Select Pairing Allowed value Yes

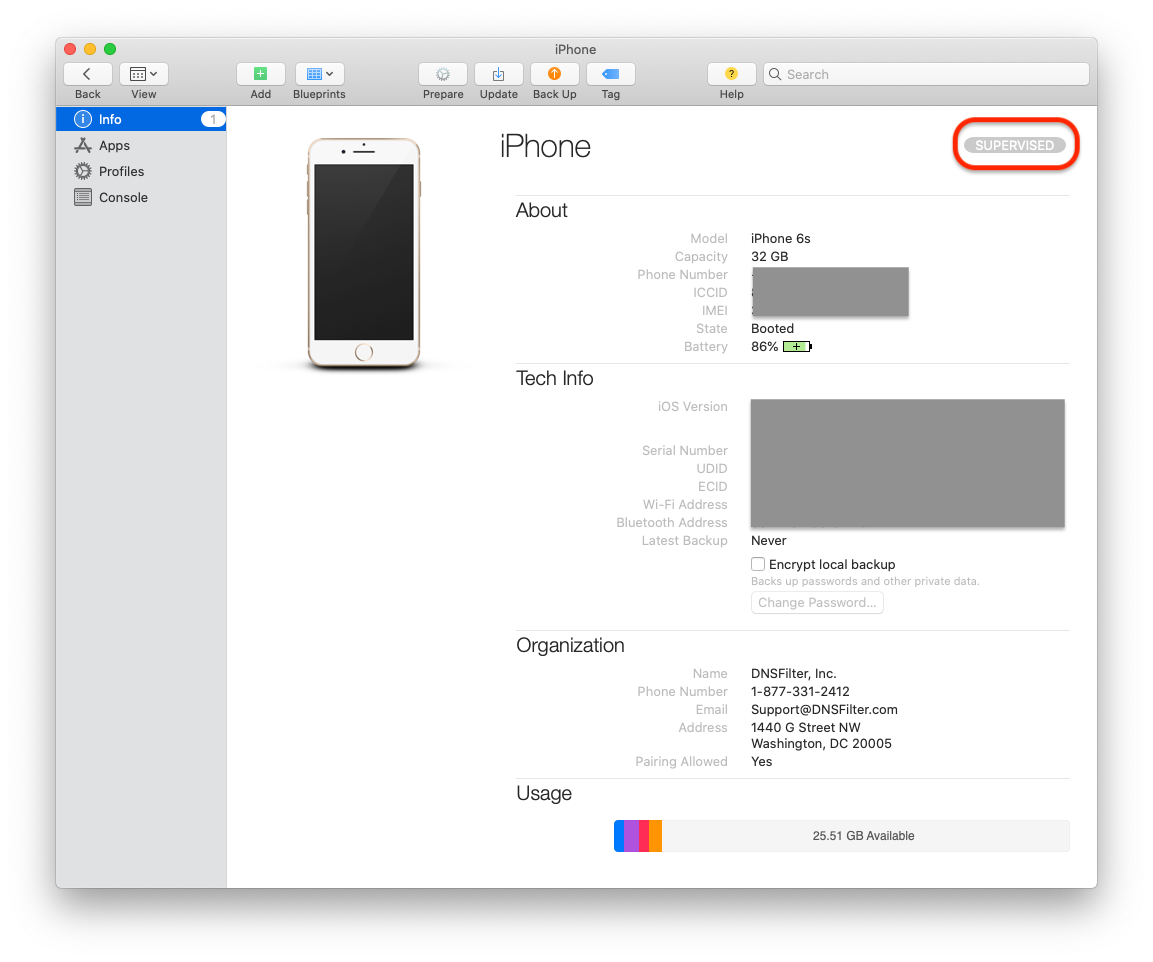(762, 762)
